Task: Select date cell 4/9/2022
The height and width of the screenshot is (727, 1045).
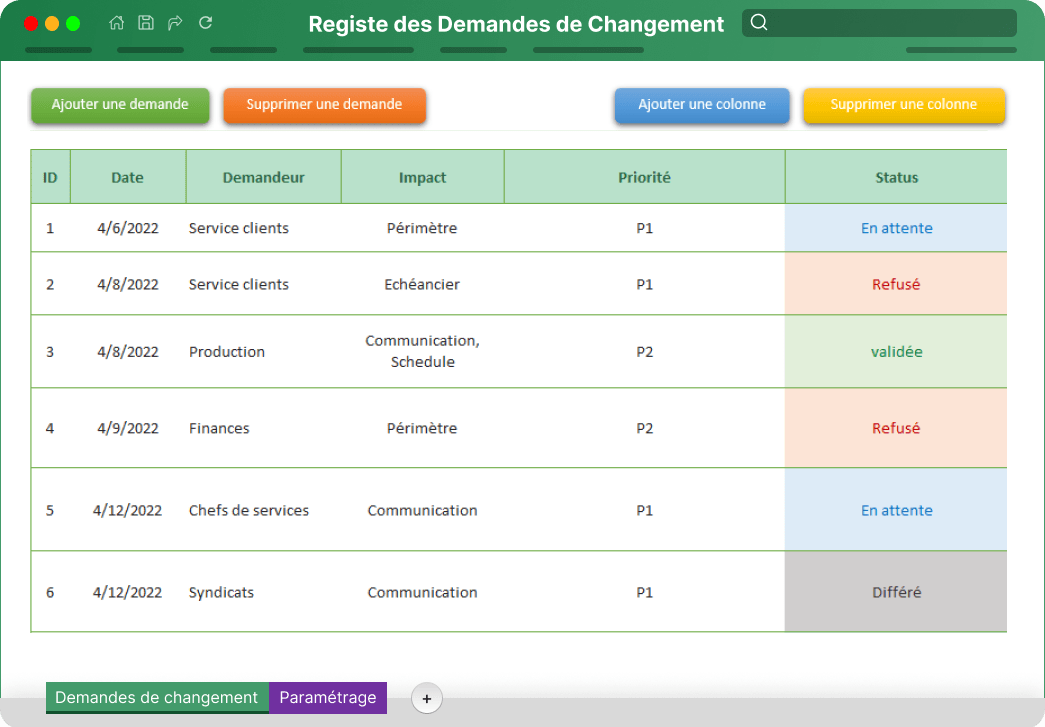Action: (x=128, y=428)
